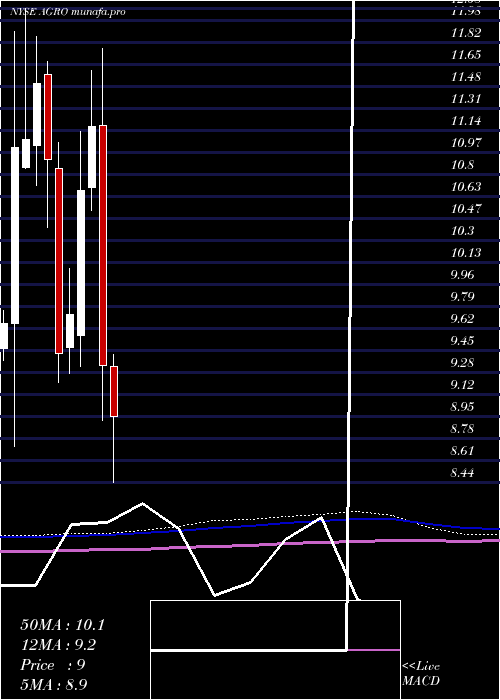Select the 8.95 price axis label

point(462,407)
